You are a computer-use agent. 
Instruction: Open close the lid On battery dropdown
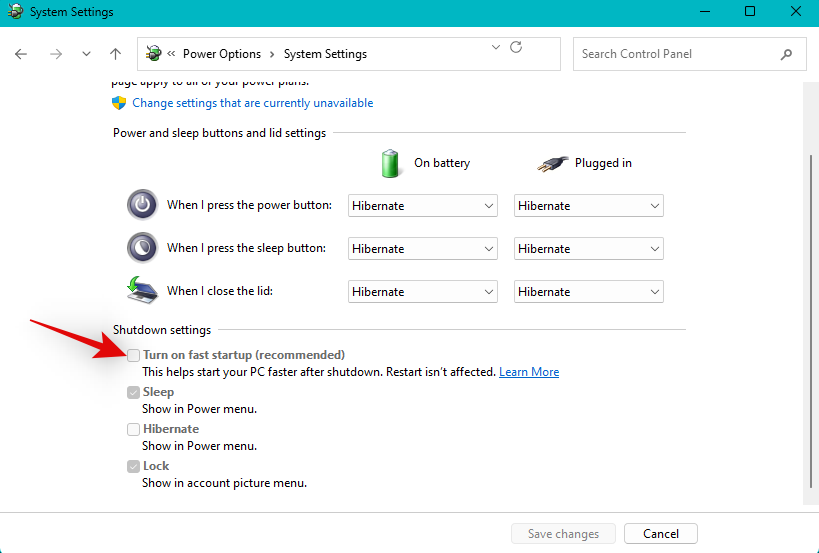(423, 291)
